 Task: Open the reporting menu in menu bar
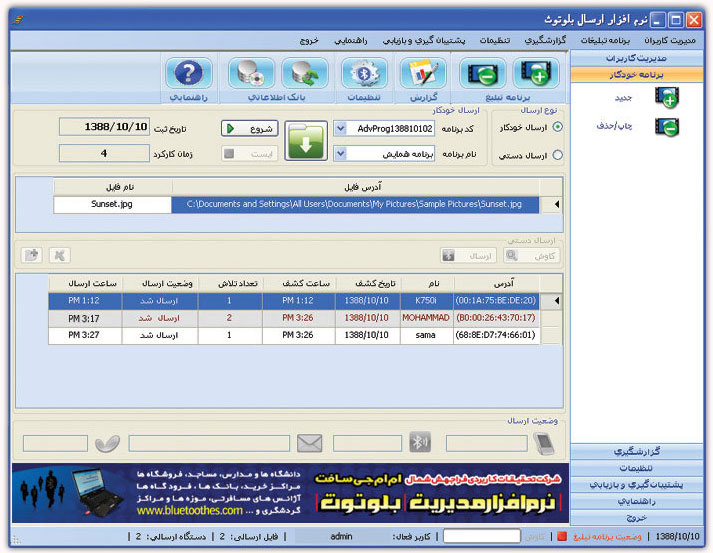545,40
